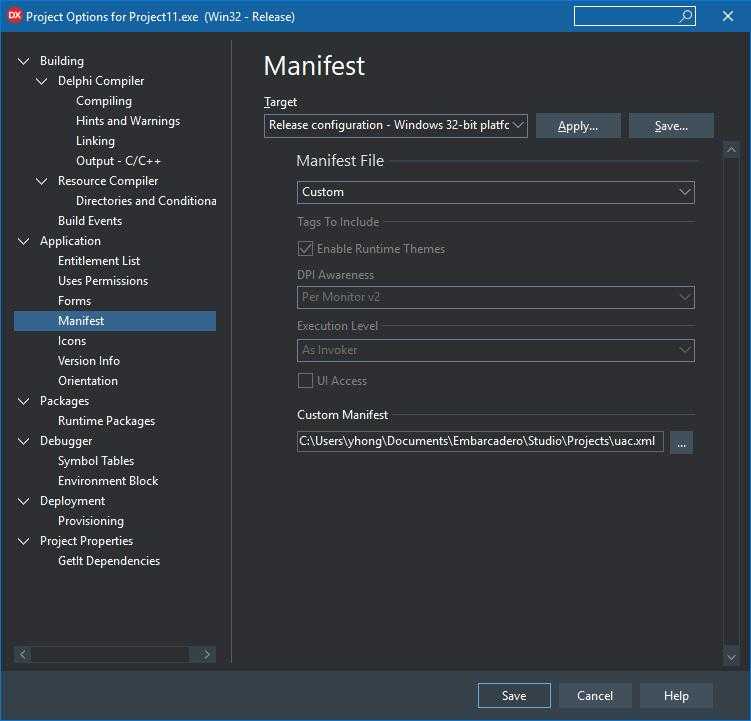
Task: Click the browse ellipsis button for custom manifest
Action: click(x=681, y=442)
